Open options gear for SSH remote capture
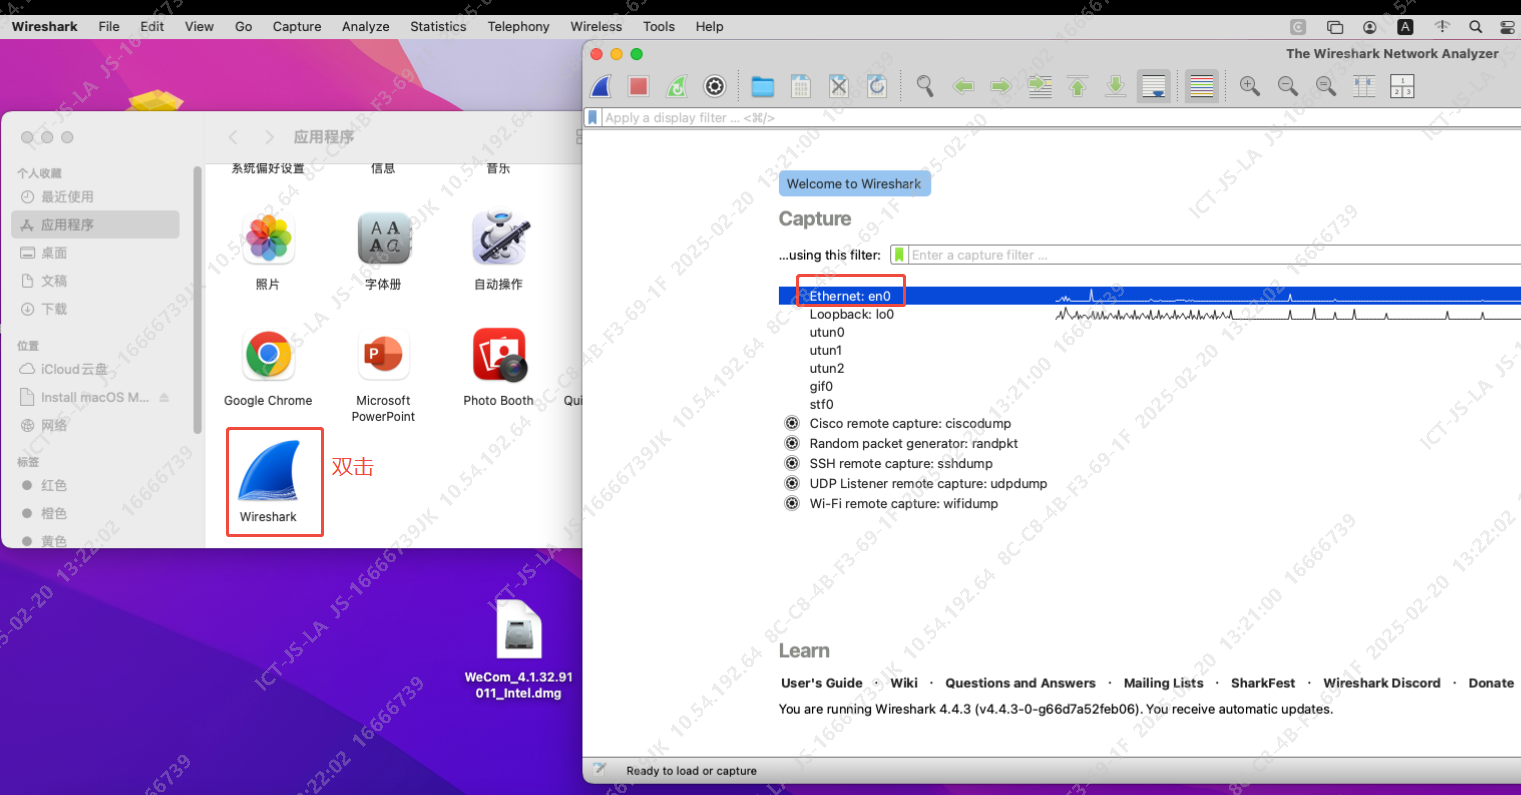 pos(792,463)
